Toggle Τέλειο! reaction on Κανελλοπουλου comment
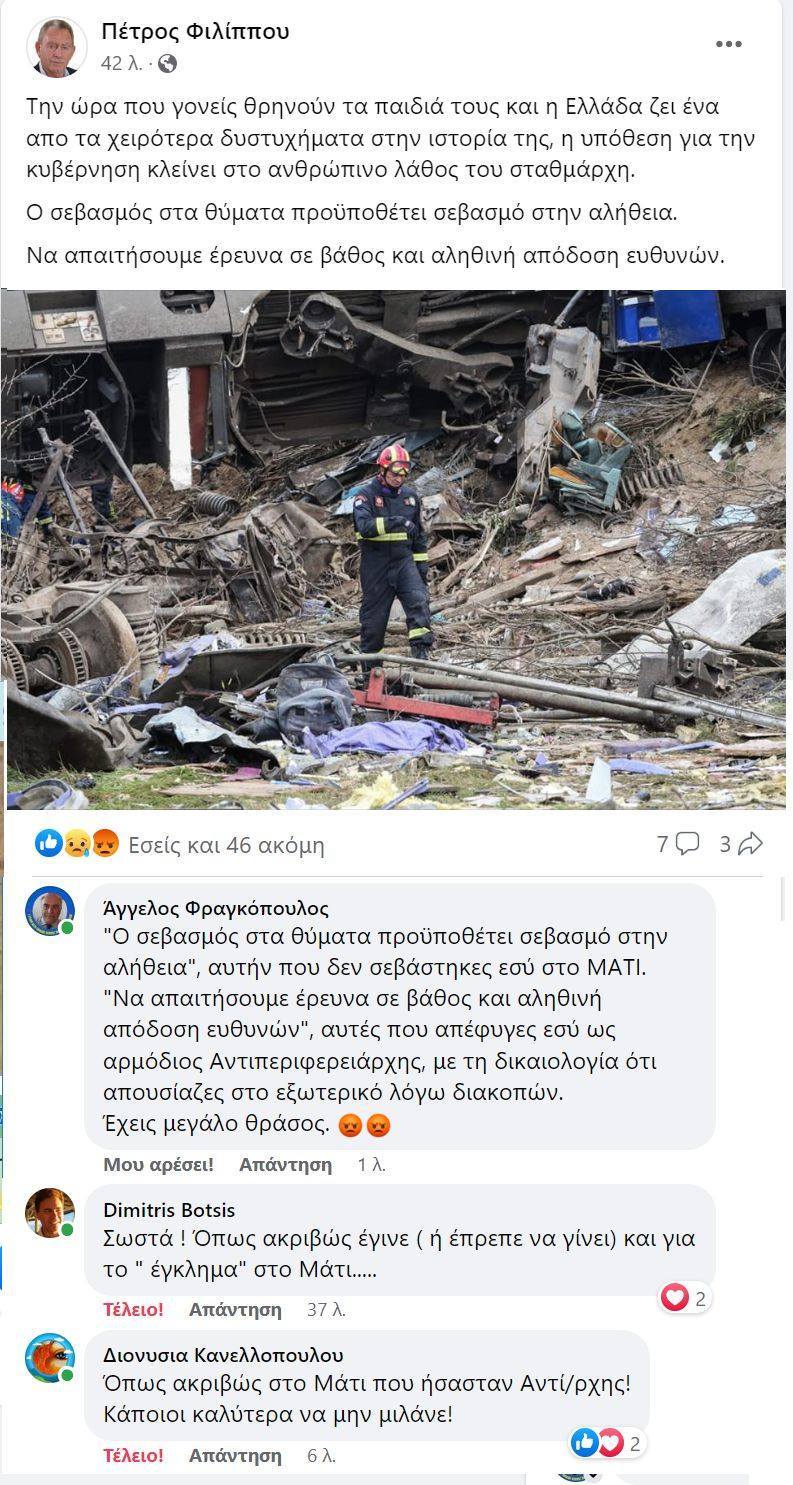 133,1455
